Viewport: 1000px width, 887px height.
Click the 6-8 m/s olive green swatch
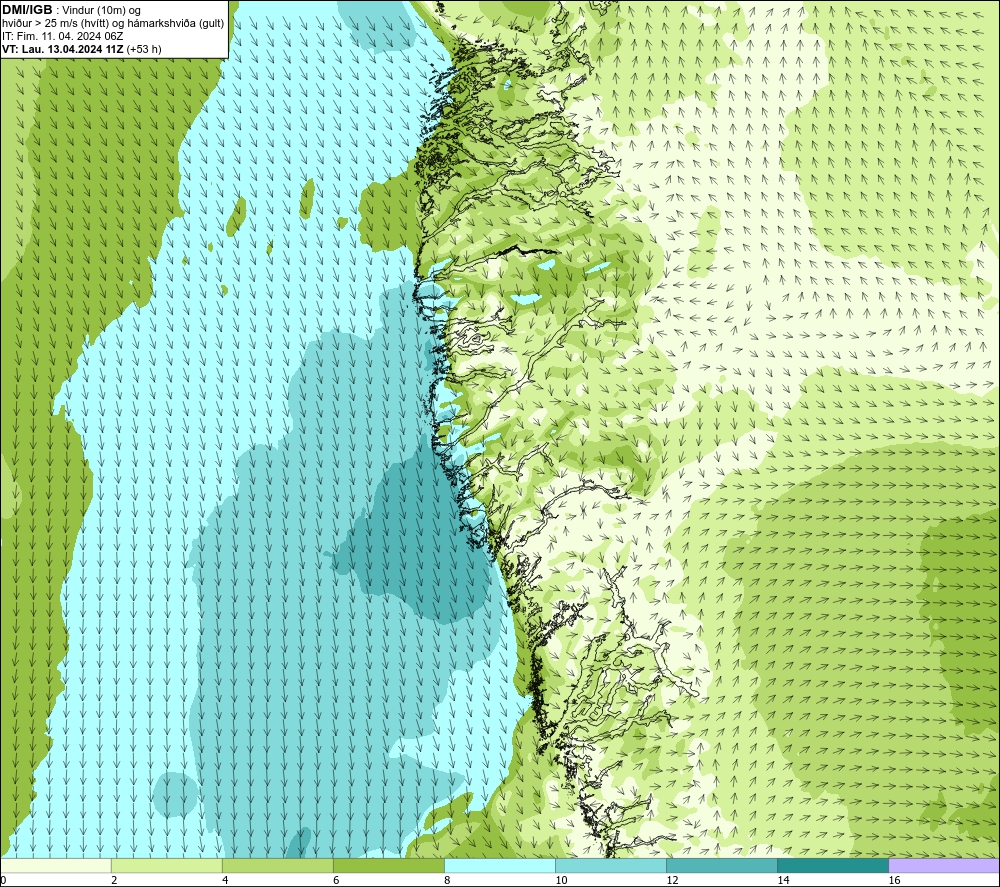click(388, 866)
